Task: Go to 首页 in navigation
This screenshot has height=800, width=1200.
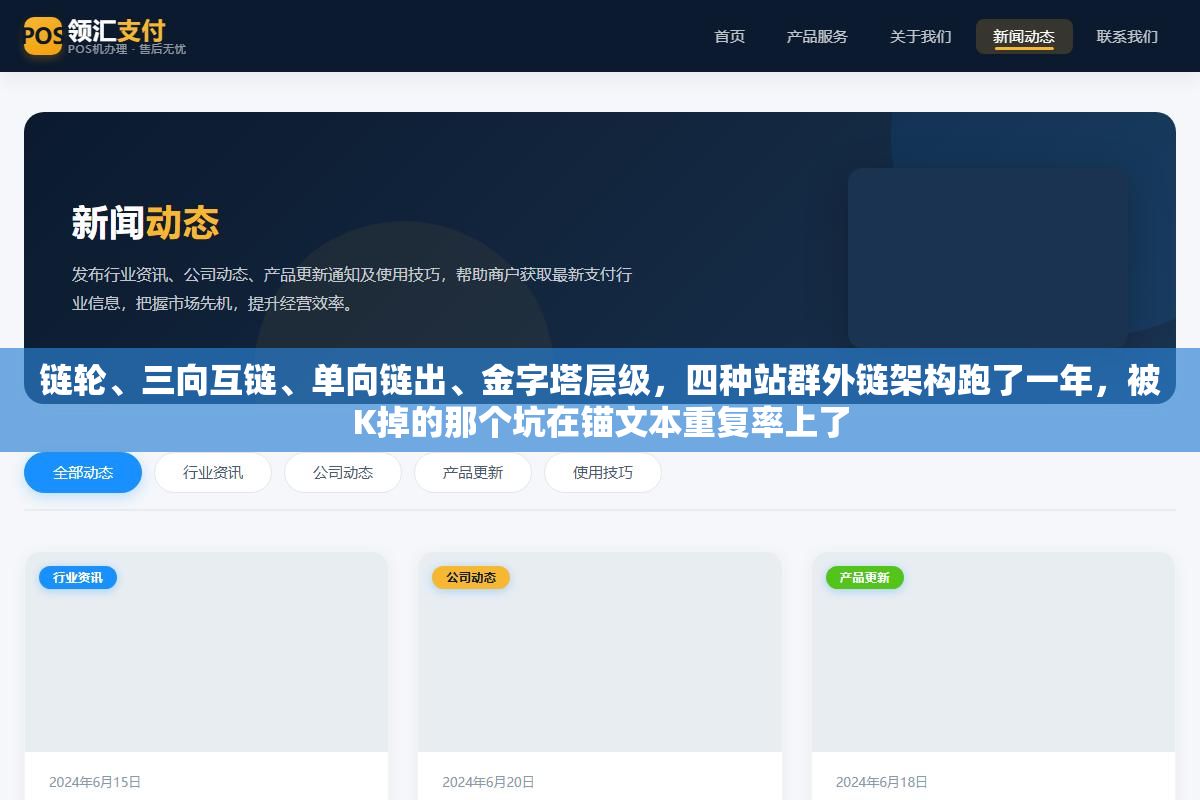Action: pos(729,36)
